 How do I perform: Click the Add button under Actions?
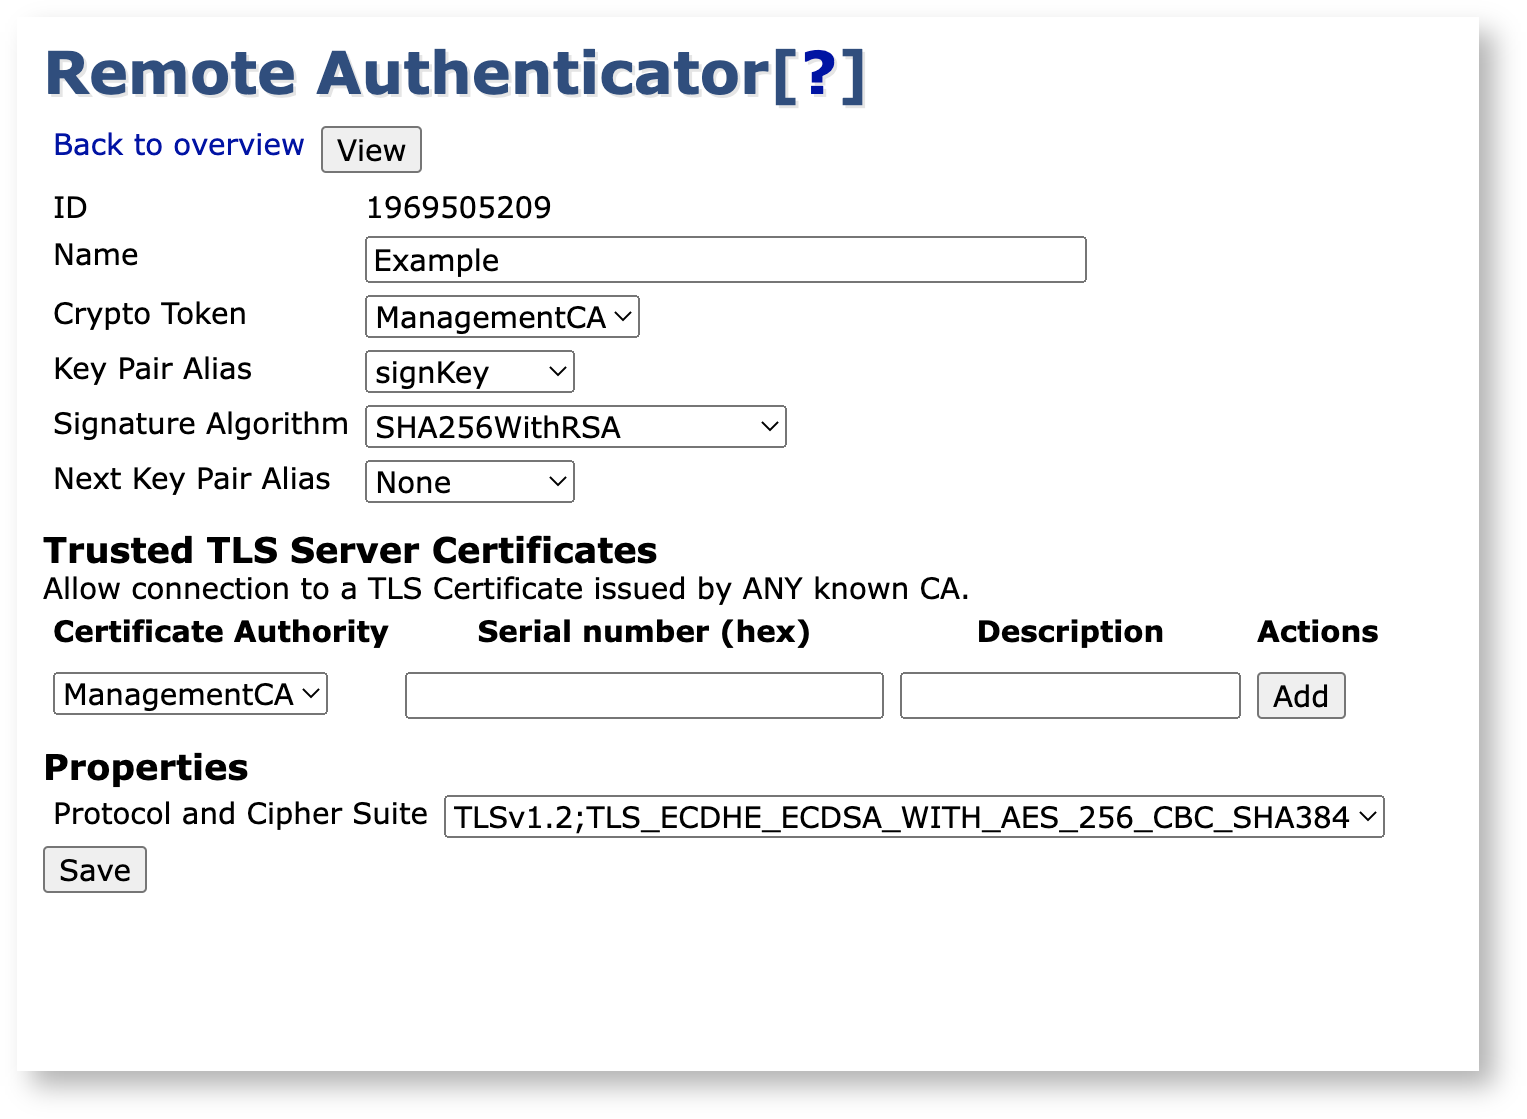pyautogui.click(x=1300, y=695)
